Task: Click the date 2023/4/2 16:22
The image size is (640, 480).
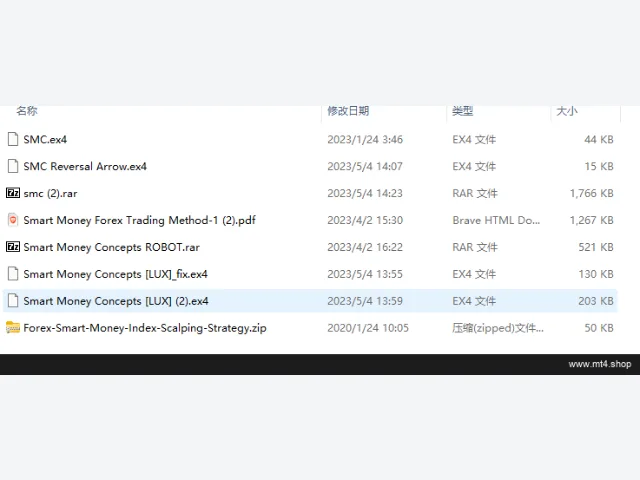Action: click(x=365, y=247)
